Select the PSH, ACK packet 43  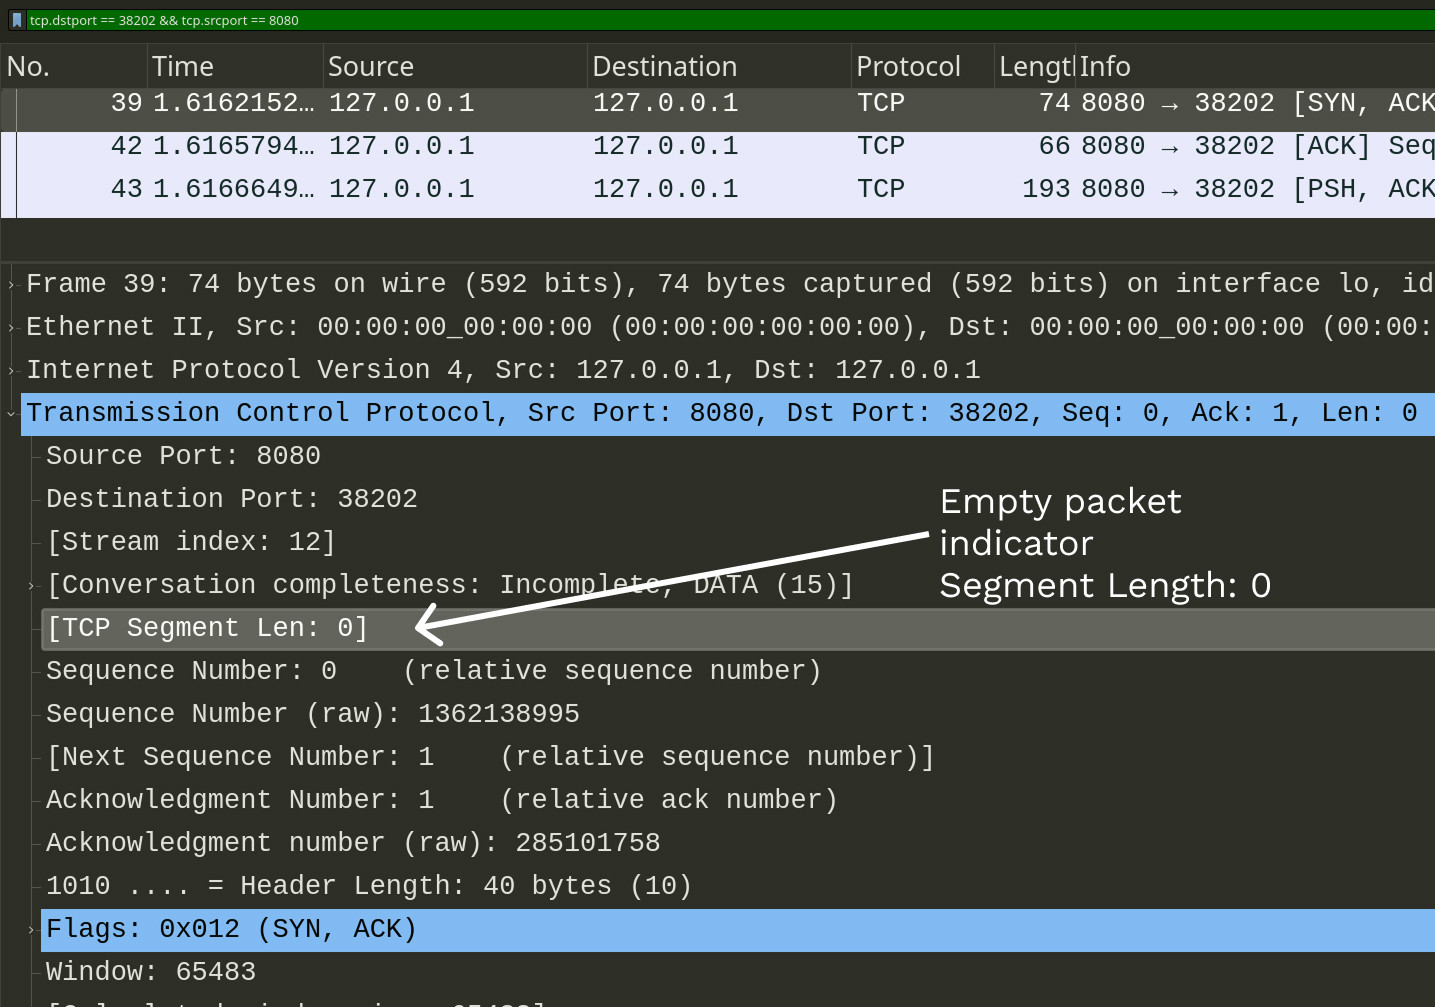tap(500, 188)
